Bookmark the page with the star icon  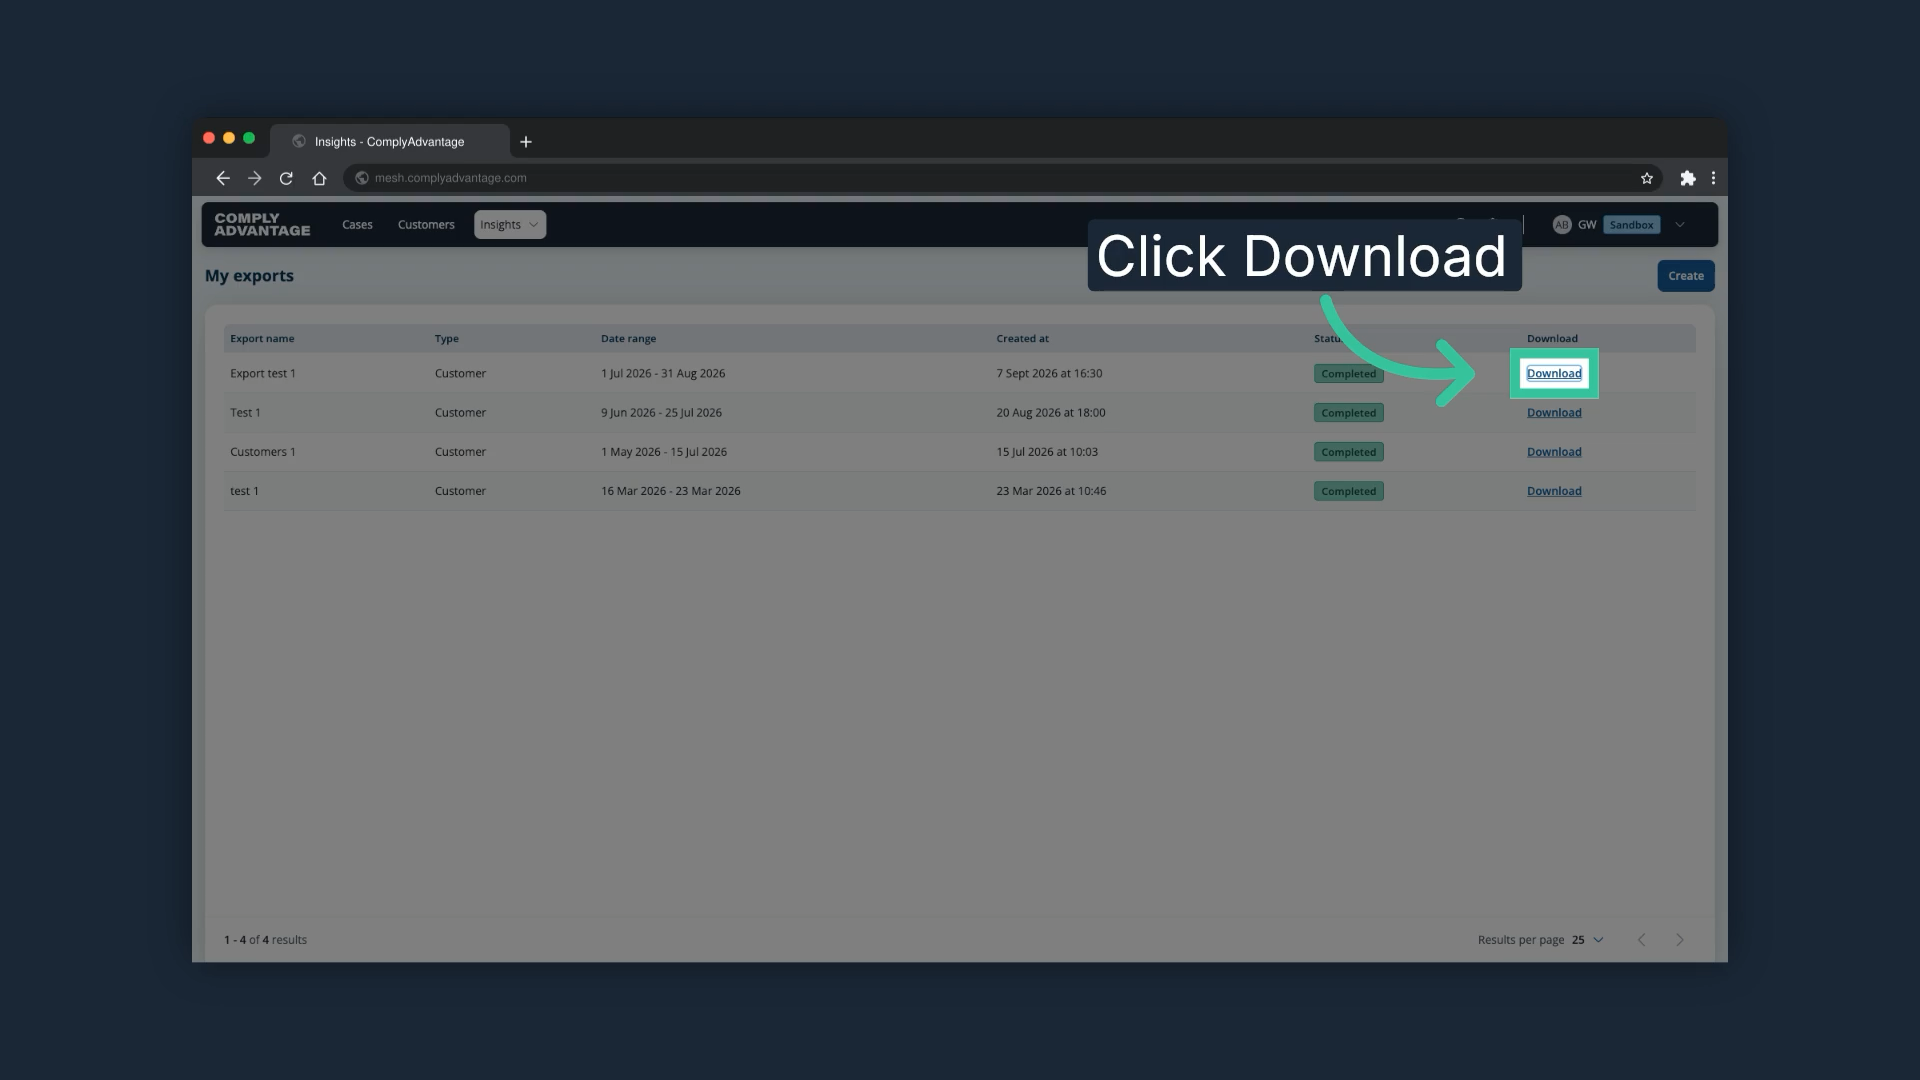(1647, 178)
